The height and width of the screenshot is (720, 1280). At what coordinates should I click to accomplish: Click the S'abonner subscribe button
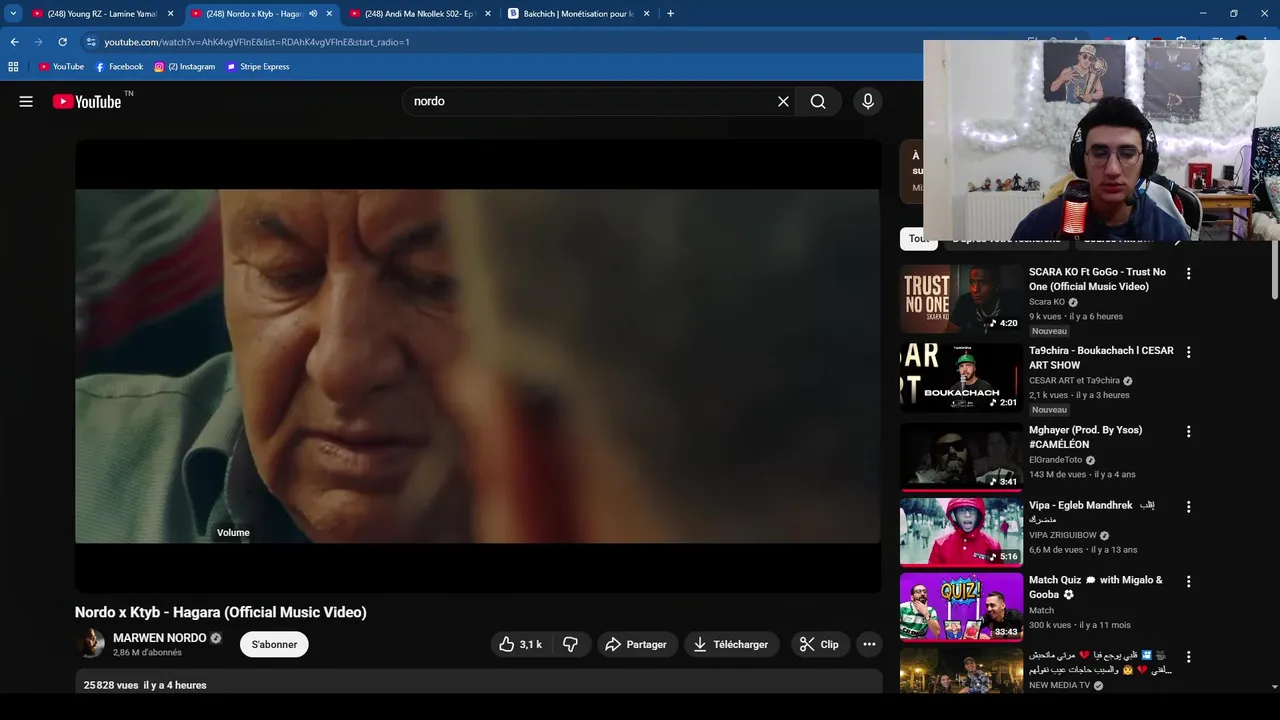274,645
